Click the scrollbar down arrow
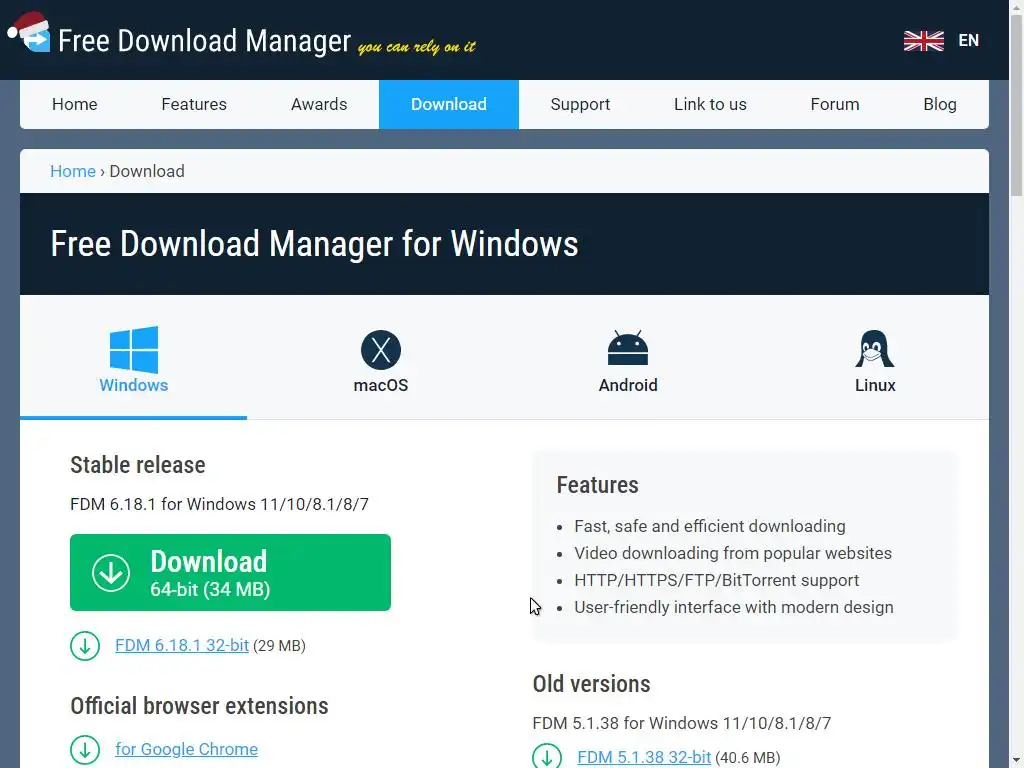 [1016, 761]
